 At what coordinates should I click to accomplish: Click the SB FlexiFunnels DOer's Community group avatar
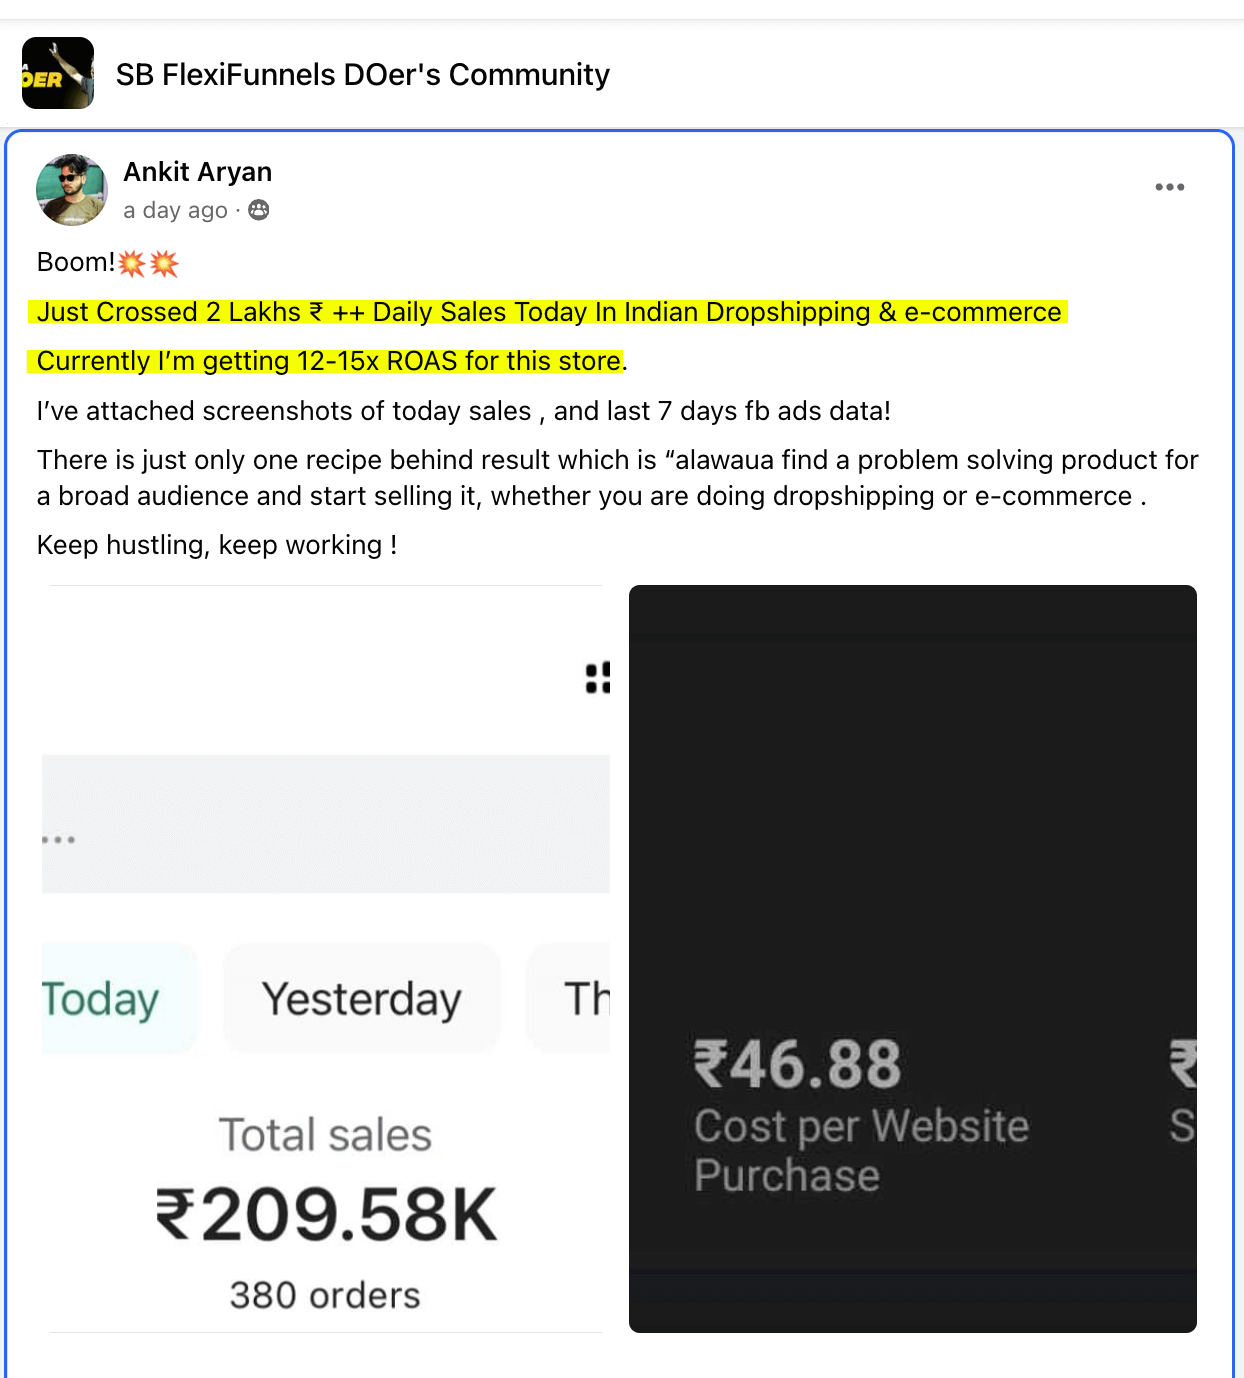[x=57, y=74]
